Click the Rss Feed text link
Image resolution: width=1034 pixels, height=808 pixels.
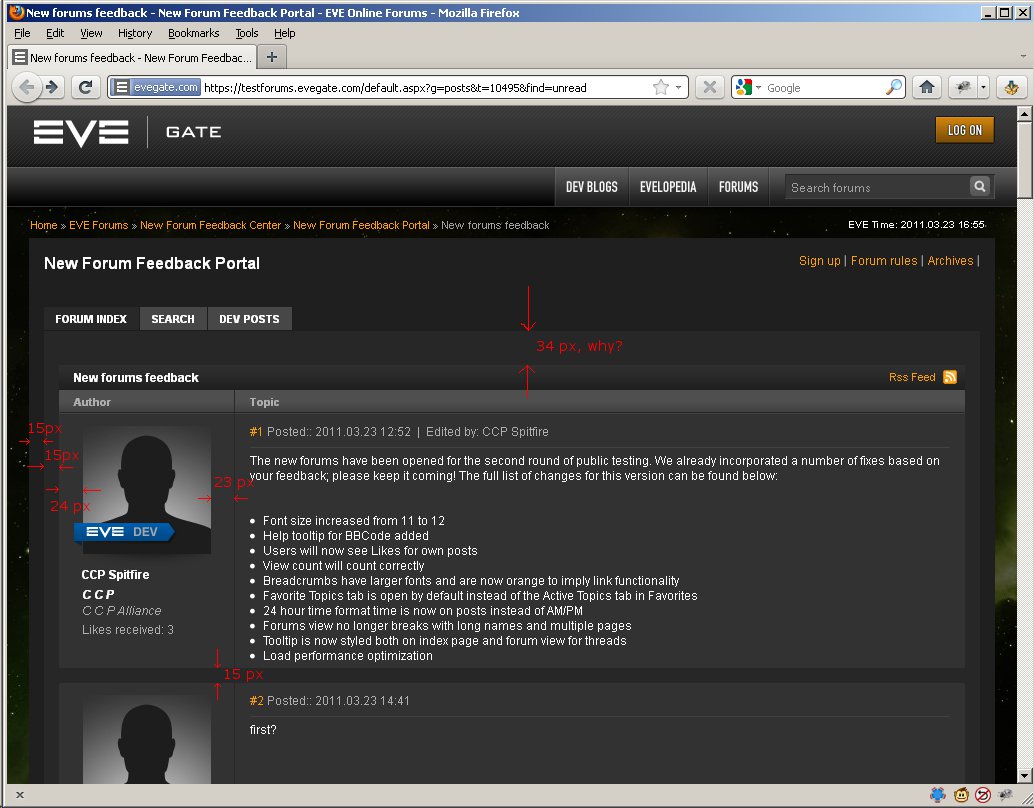click(x=912, y=377)
